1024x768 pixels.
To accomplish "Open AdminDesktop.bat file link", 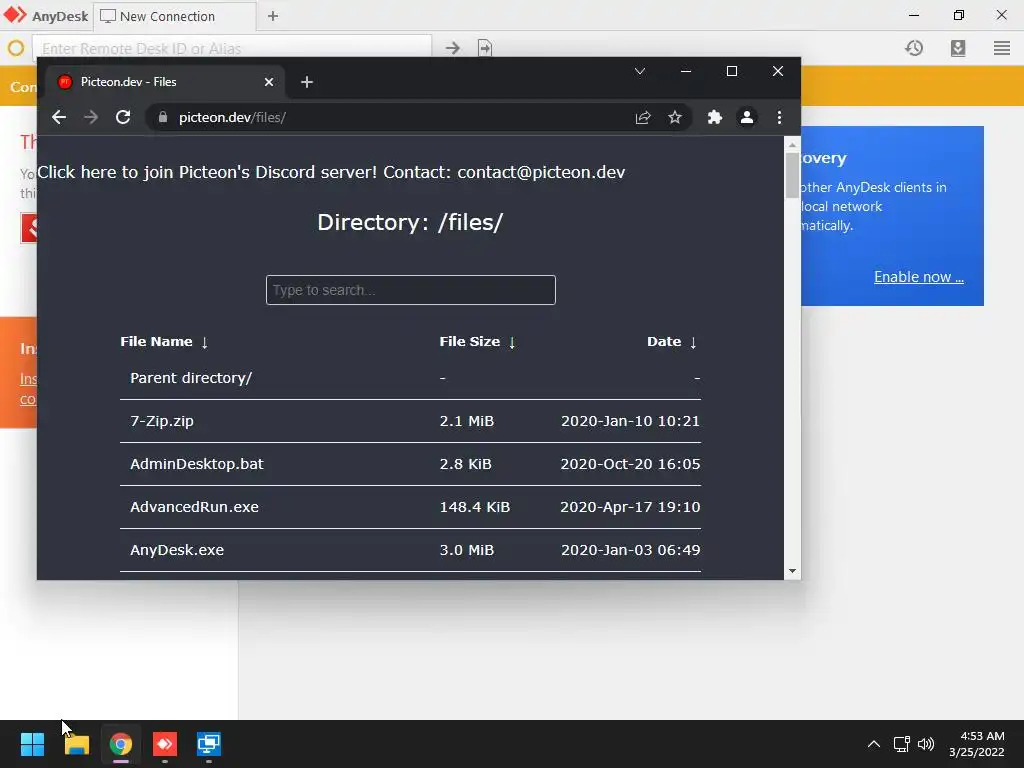I will (x=197, y=464).
